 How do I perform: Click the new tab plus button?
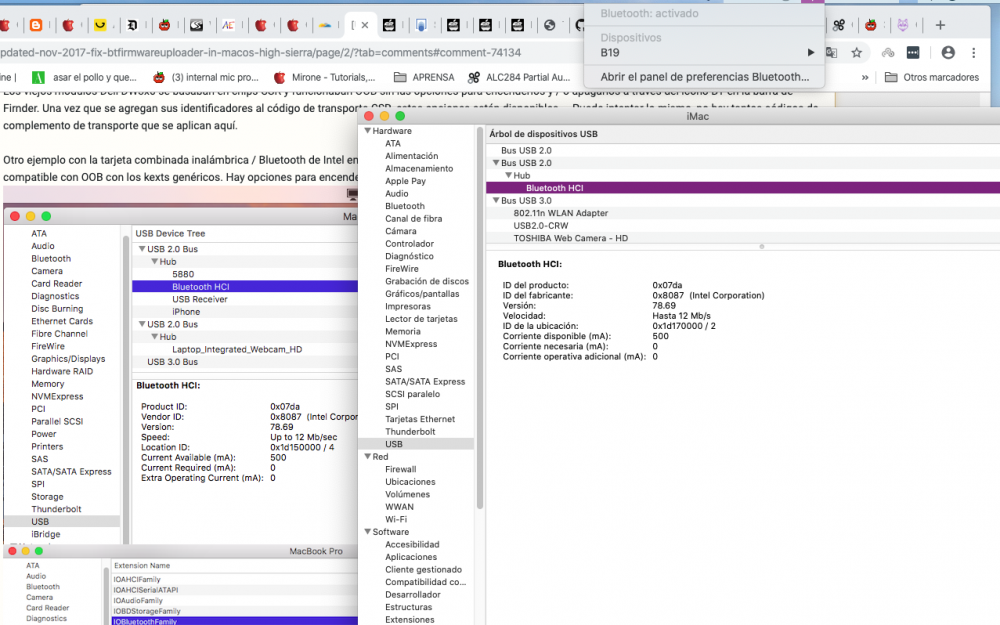click(940, 25)
